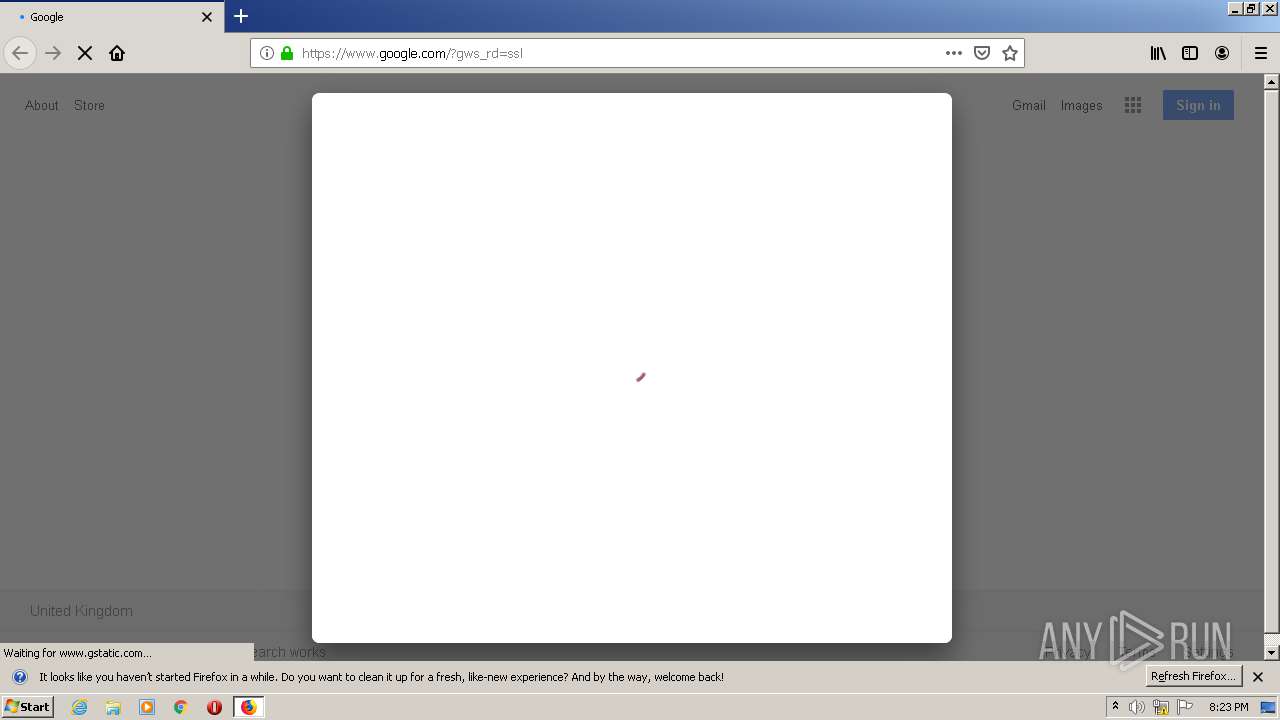Click the Show desktop icon
The image size is (1280, 720).
[1268, 707]
